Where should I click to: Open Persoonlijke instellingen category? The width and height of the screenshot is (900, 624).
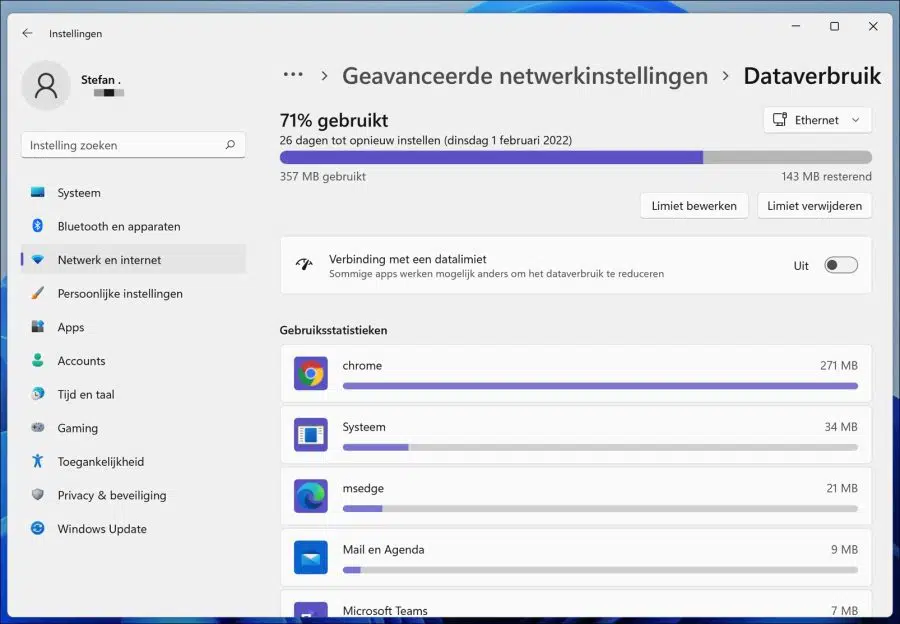pos(133,293)
